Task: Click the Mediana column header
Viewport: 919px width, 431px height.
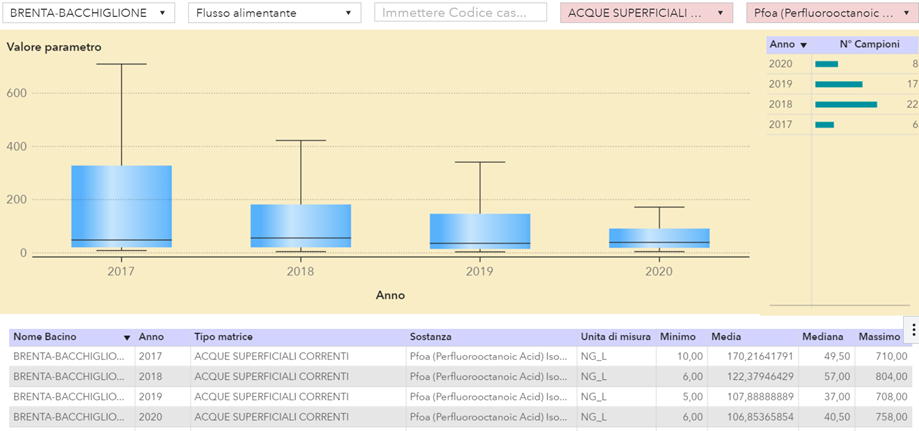Action: tap(821, 338)
